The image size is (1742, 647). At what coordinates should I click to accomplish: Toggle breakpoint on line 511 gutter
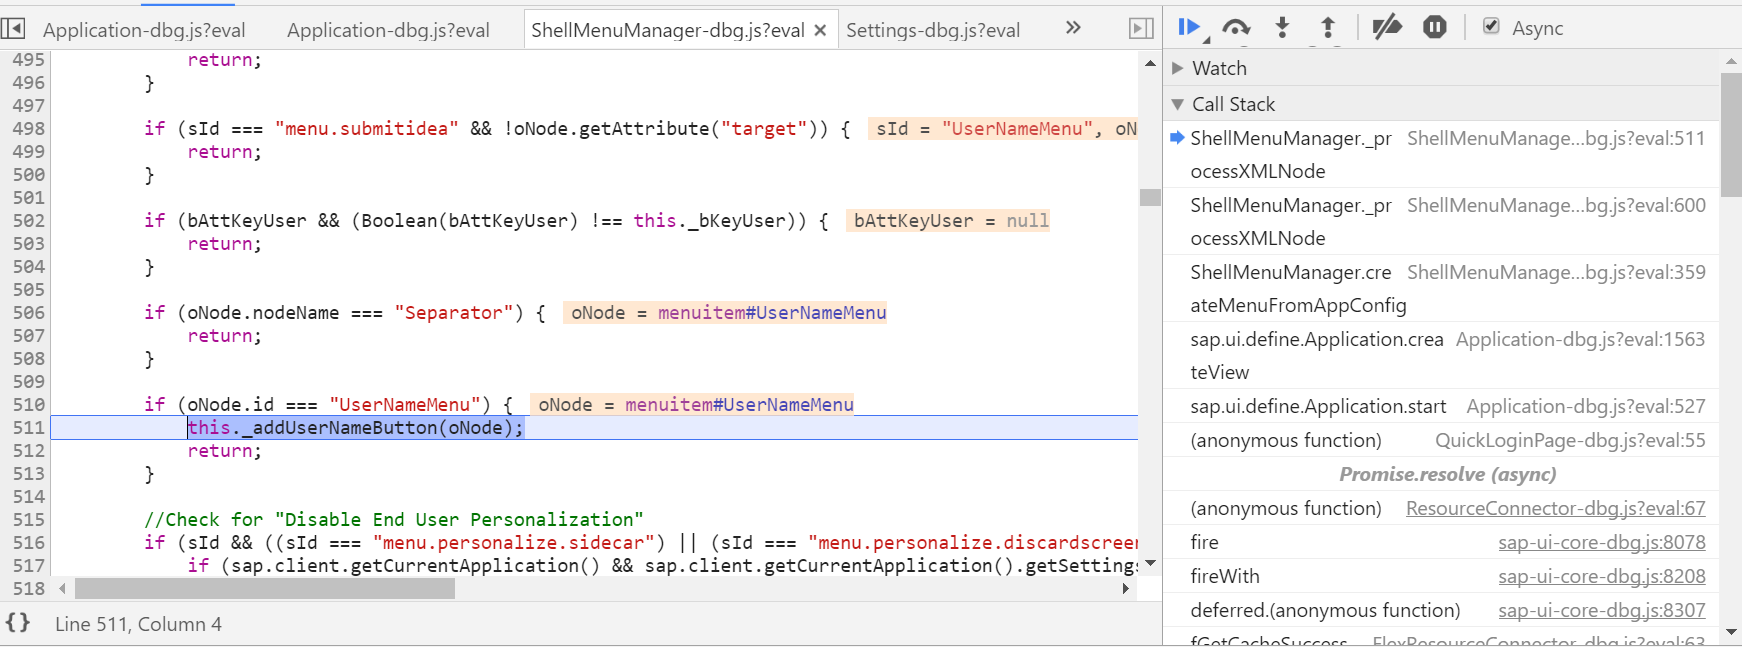pos(28,427)
